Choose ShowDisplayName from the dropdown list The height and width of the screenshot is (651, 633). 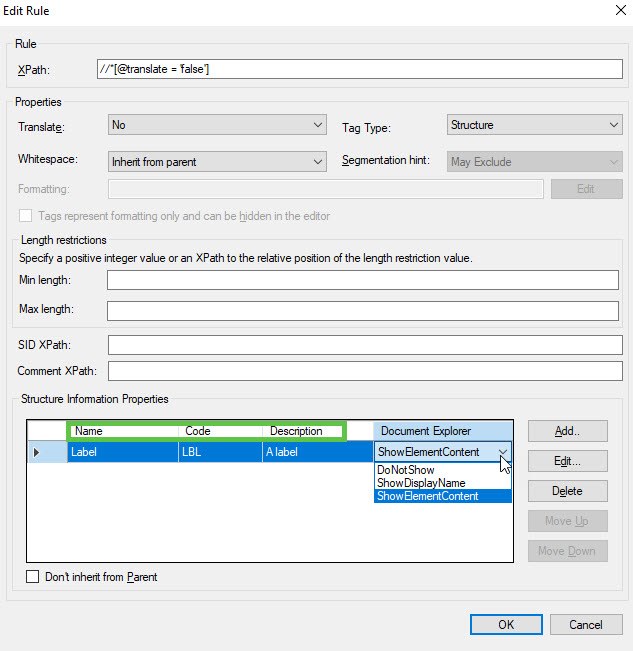pos(442,483)
